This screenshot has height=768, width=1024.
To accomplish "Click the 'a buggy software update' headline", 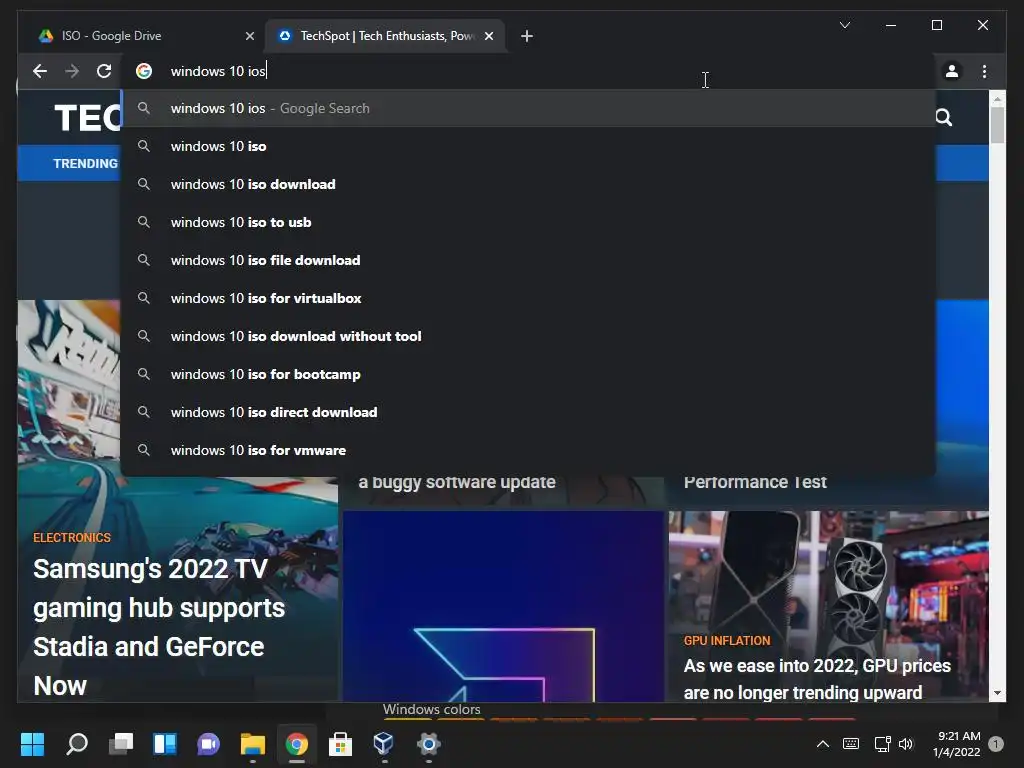I will pos(457,482).
